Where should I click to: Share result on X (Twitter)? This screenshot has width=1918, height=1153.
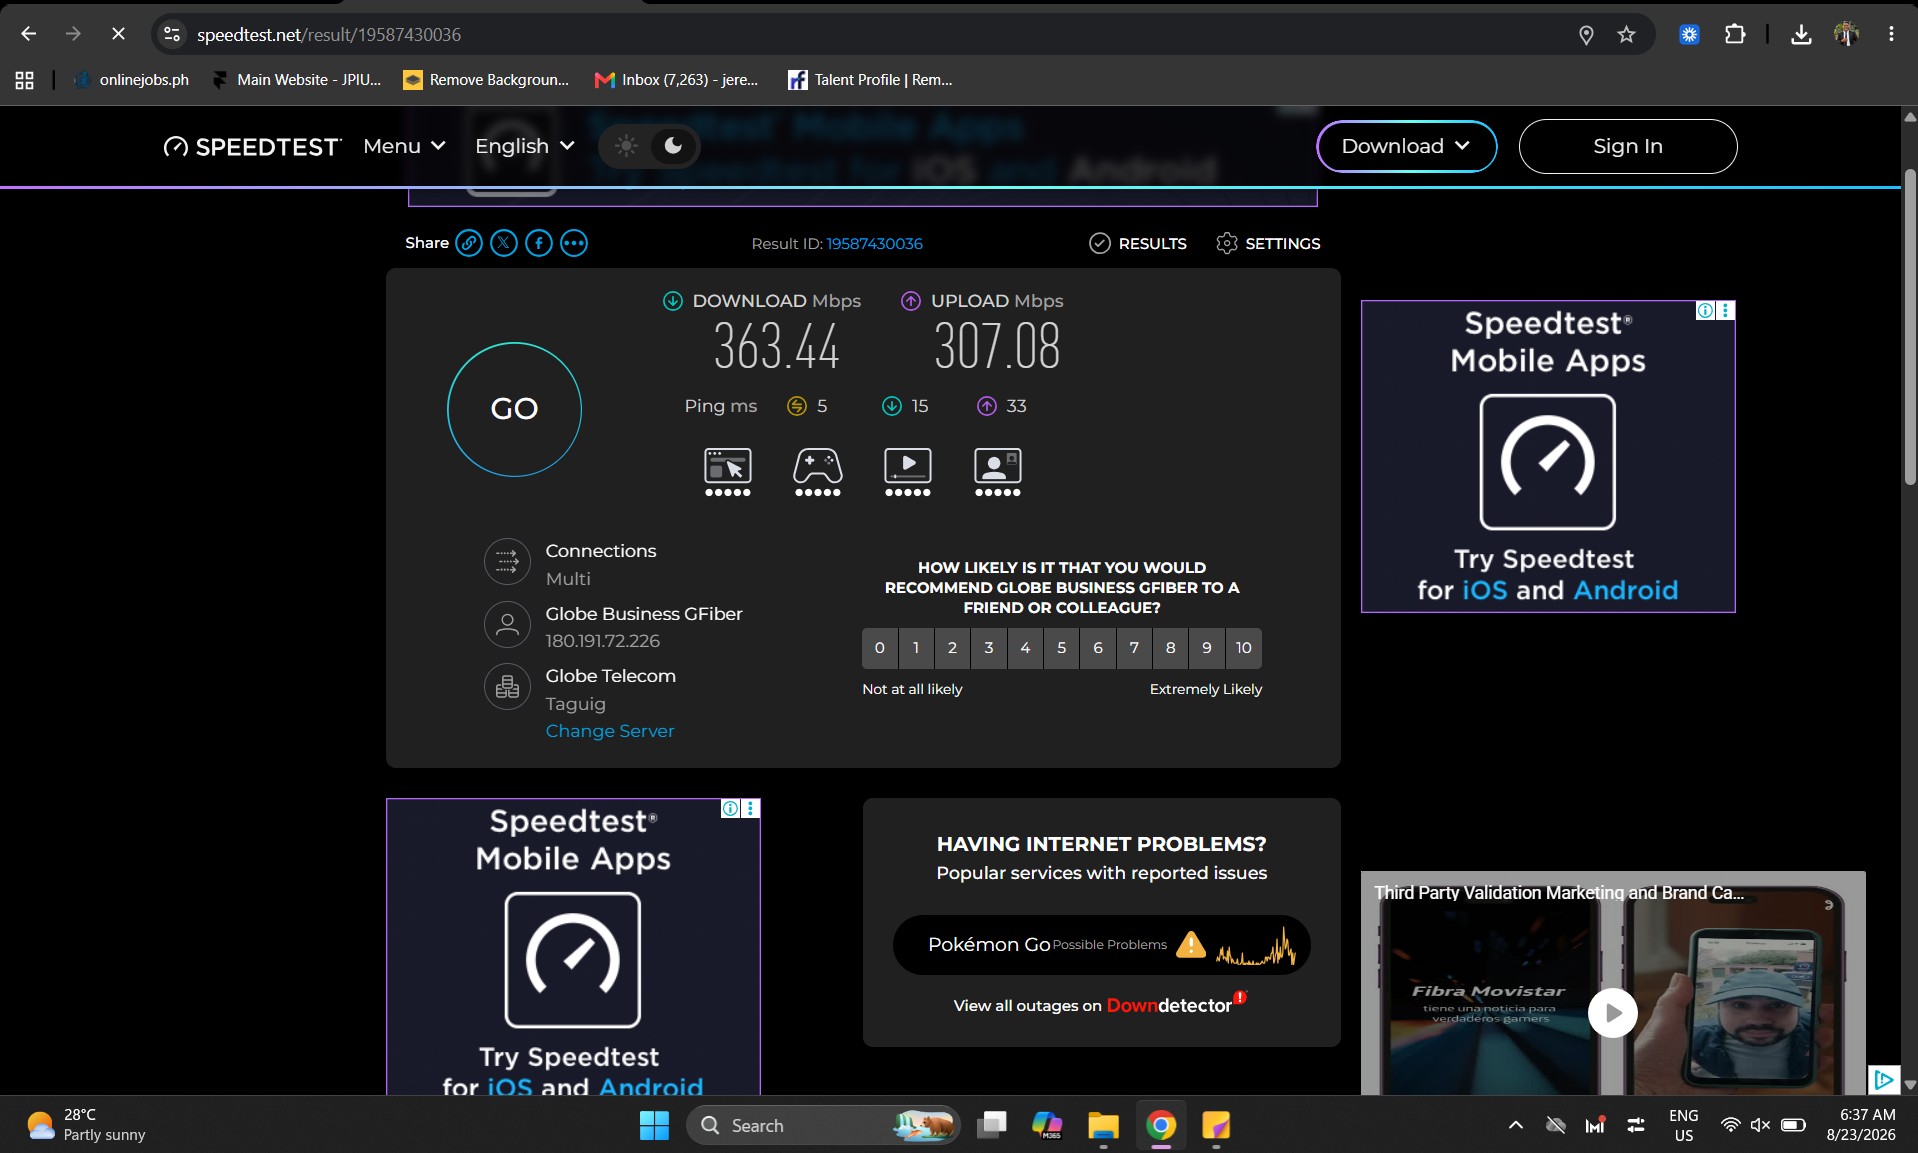(x=504, y=243)
